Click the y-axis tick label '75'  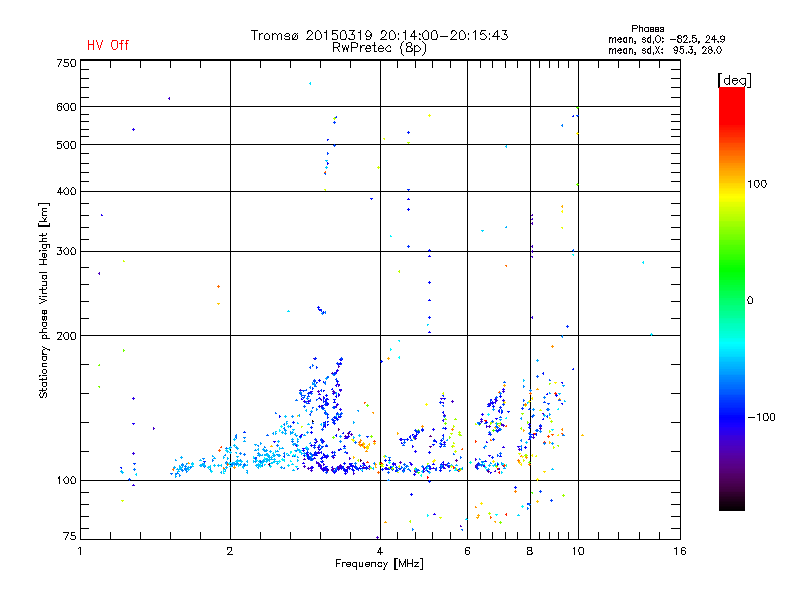tap(69, 536)
